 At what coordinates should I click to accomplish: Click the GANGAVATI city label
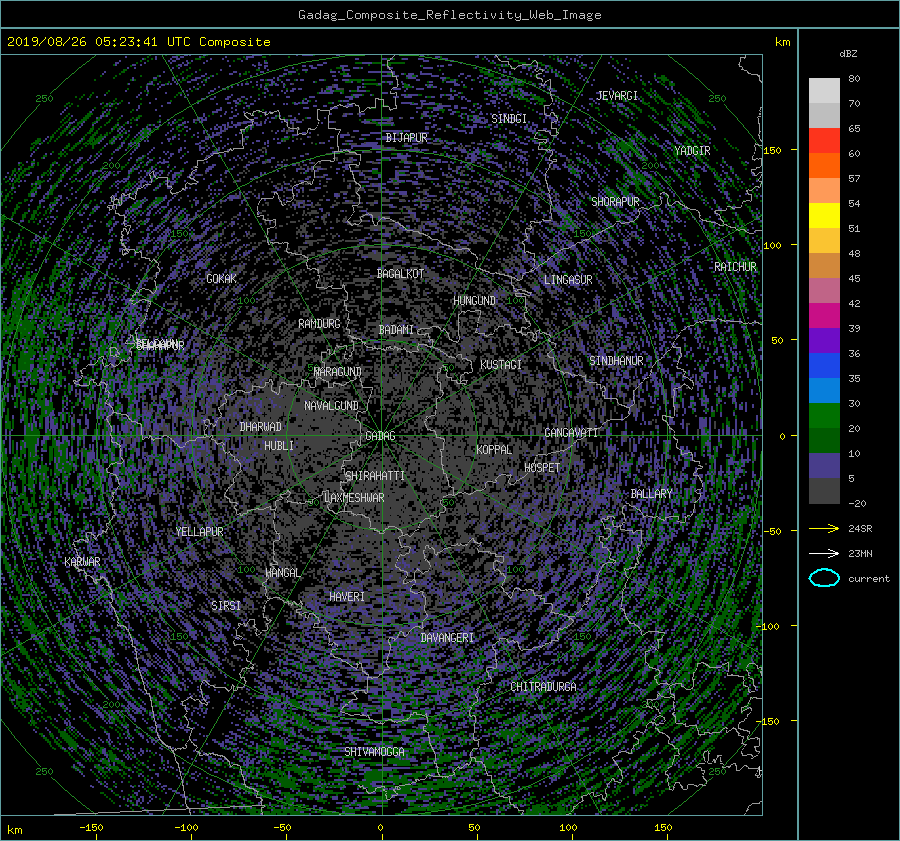coord(571,433)
